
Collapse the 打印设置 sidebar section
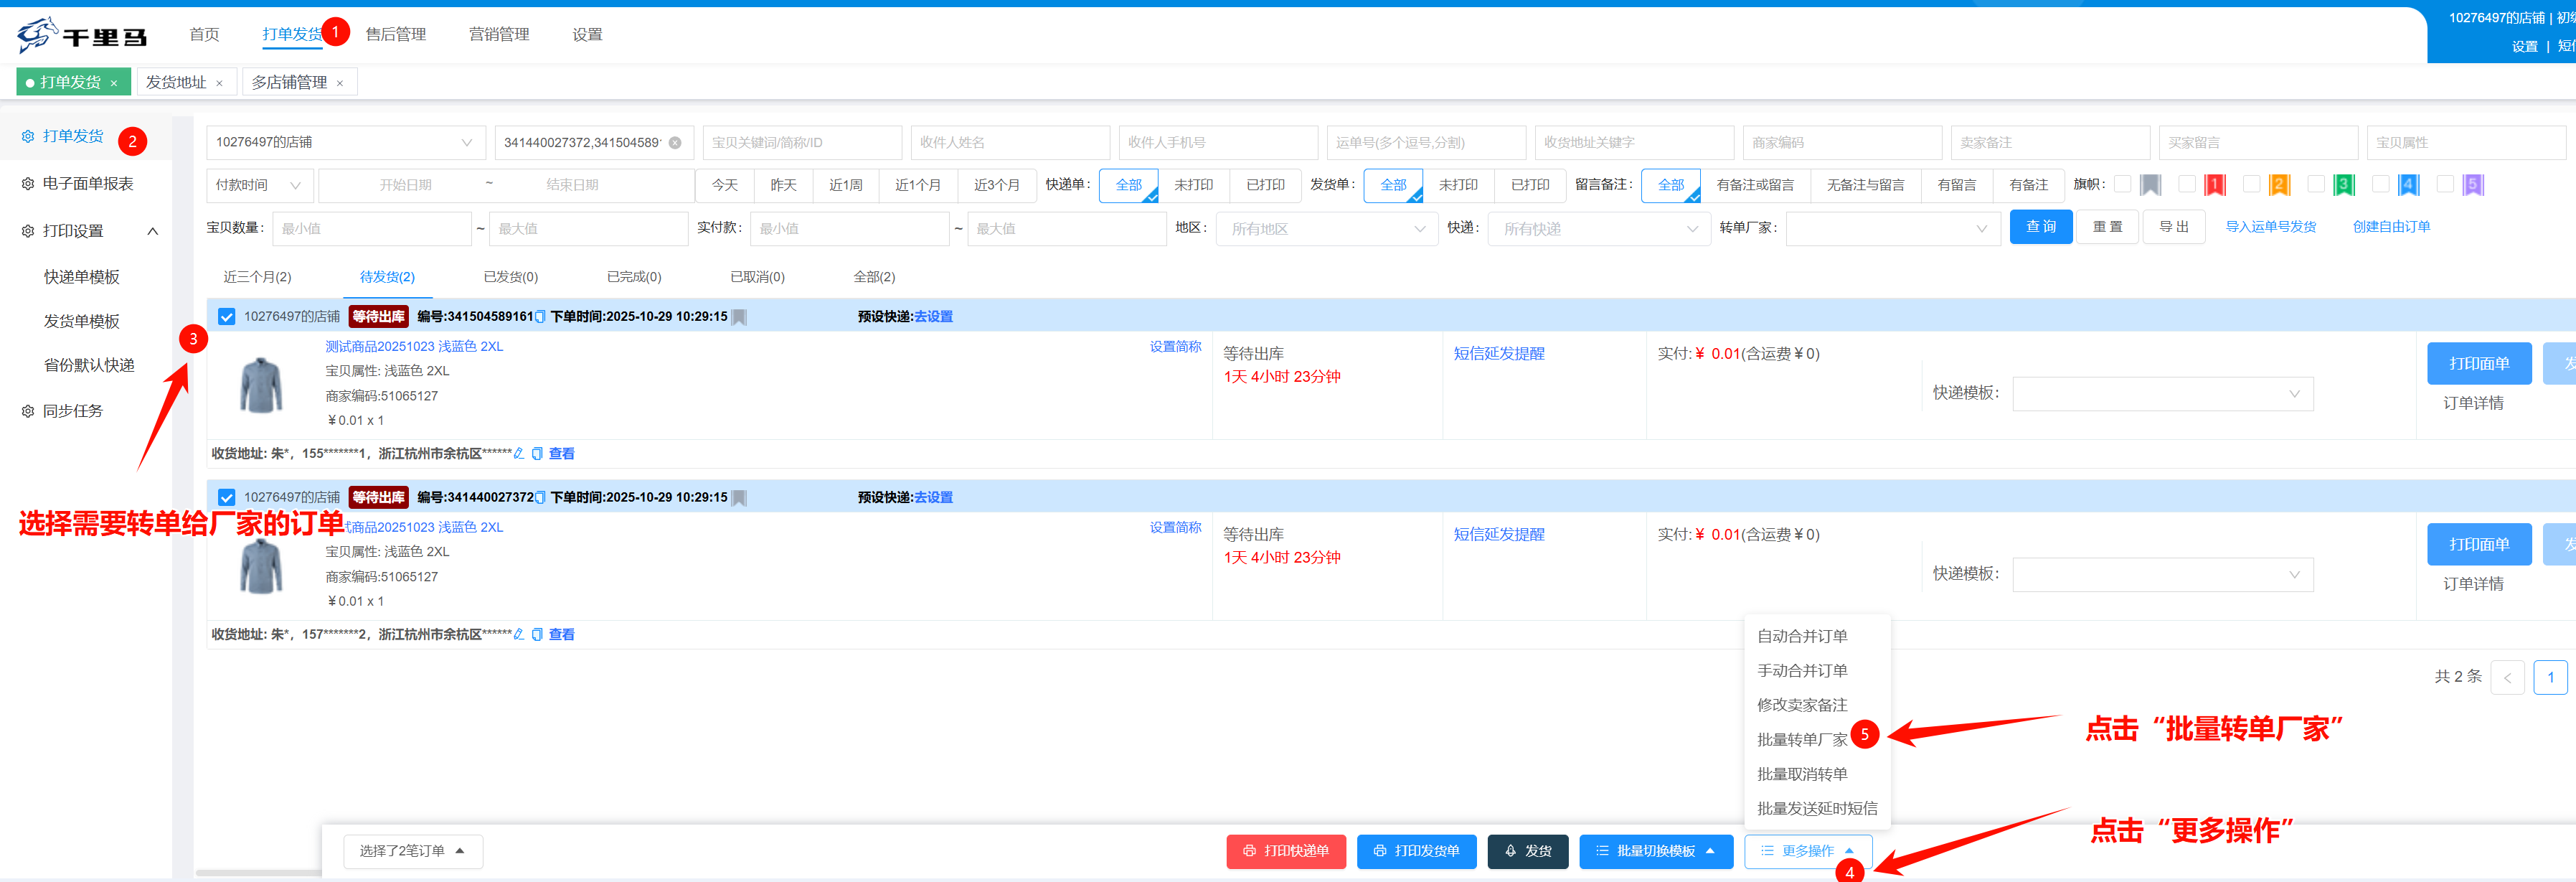(152, 231)
